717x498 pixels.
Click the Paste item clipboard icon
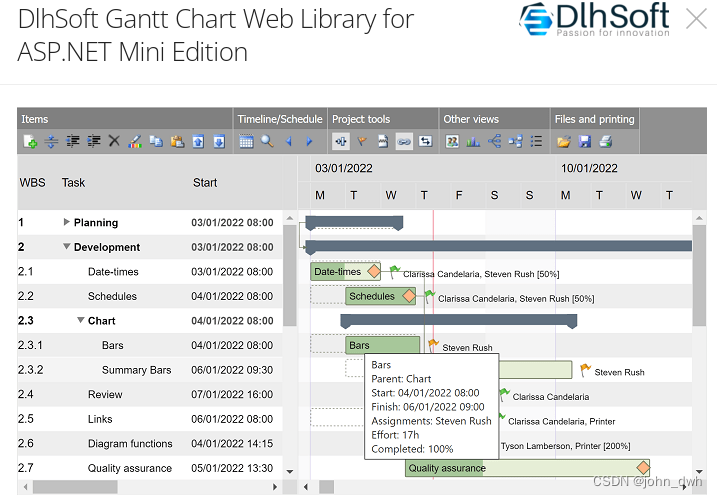177,142
